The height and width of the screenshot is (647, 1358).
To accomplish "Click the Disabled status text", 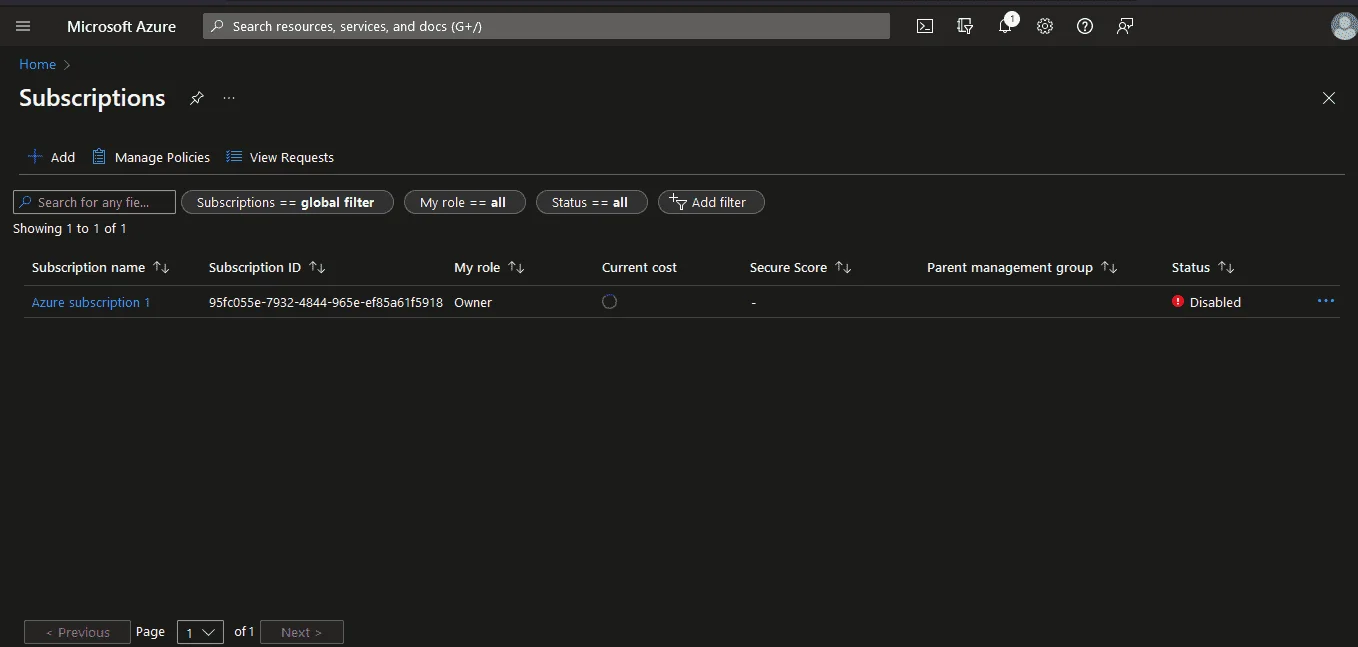I will pos(1215,302).
